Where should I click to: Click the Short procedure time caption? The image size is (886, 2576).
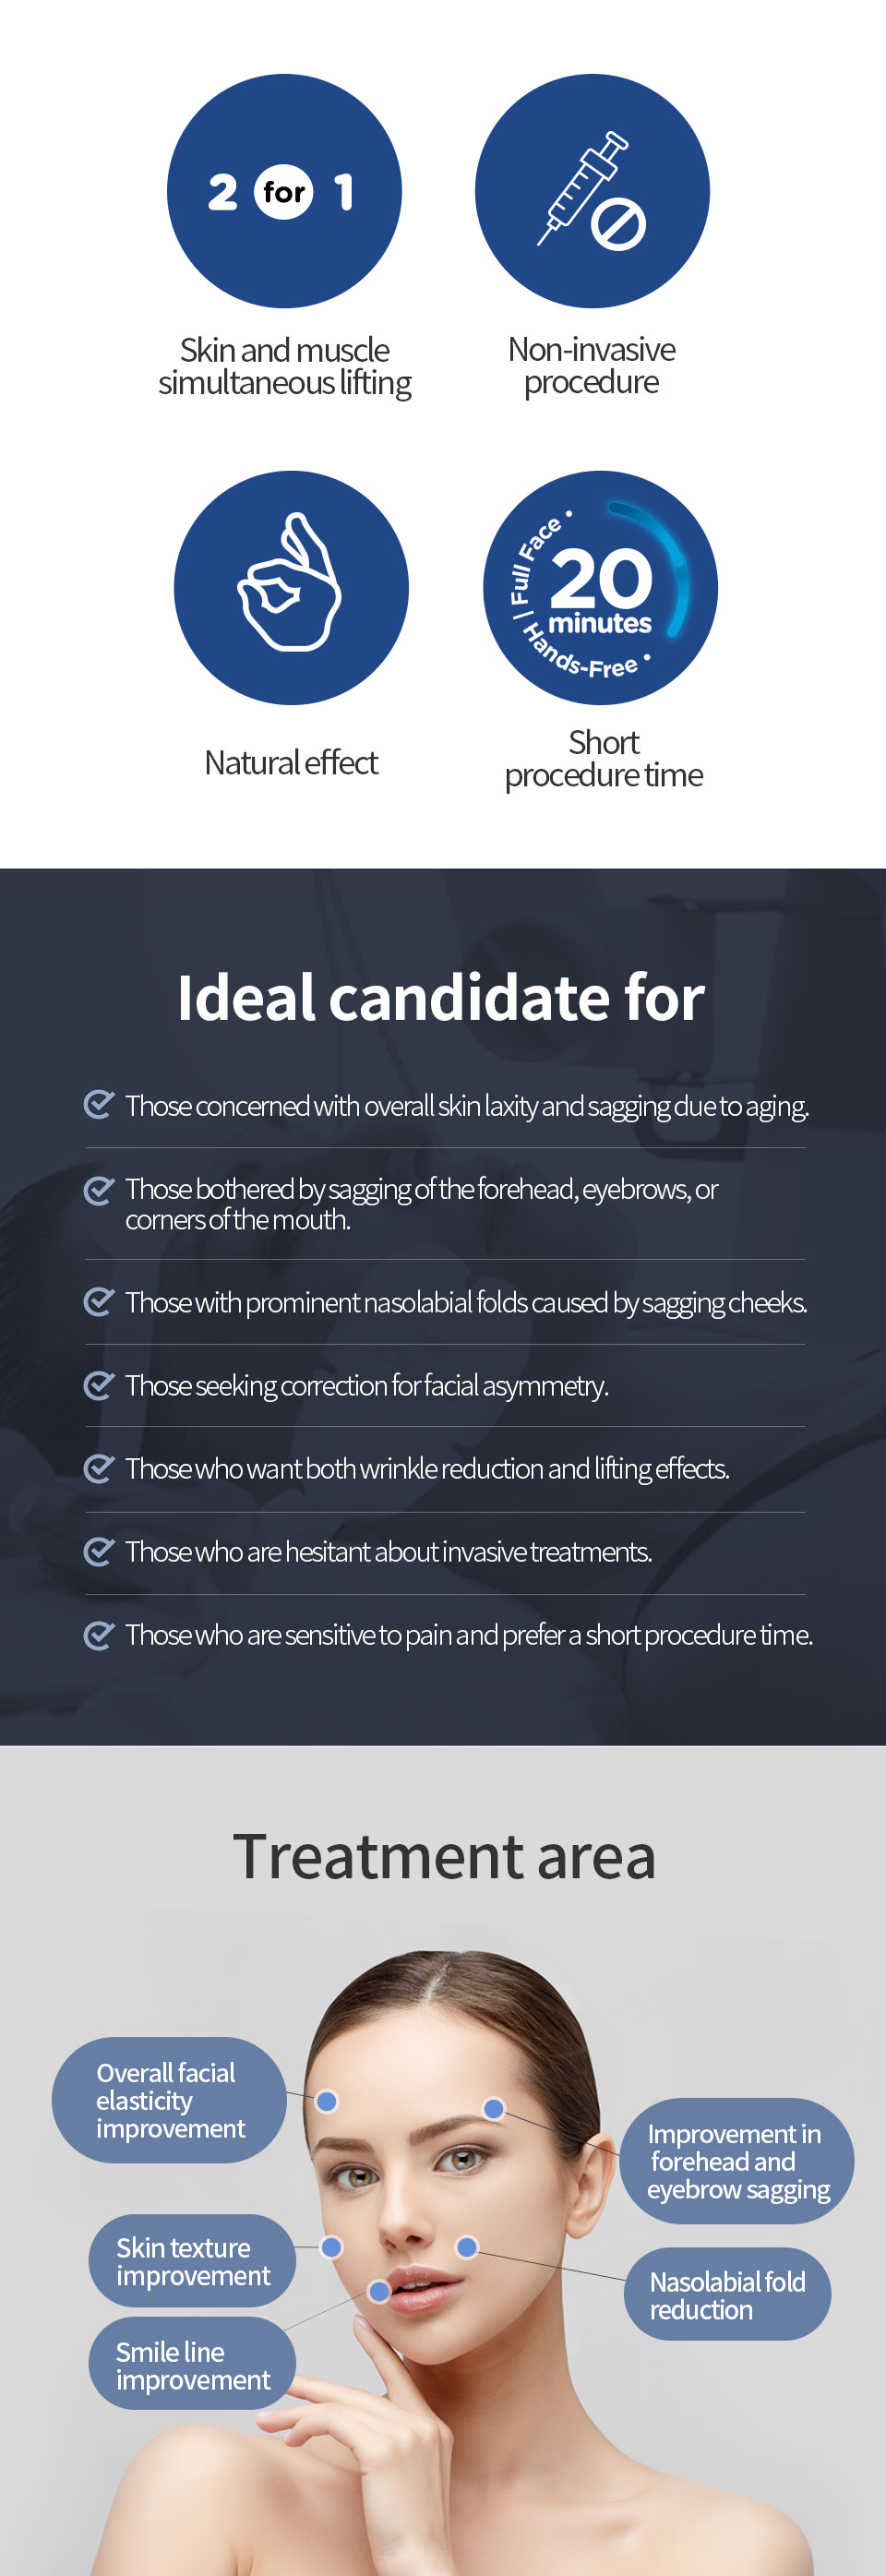(603, 759)
